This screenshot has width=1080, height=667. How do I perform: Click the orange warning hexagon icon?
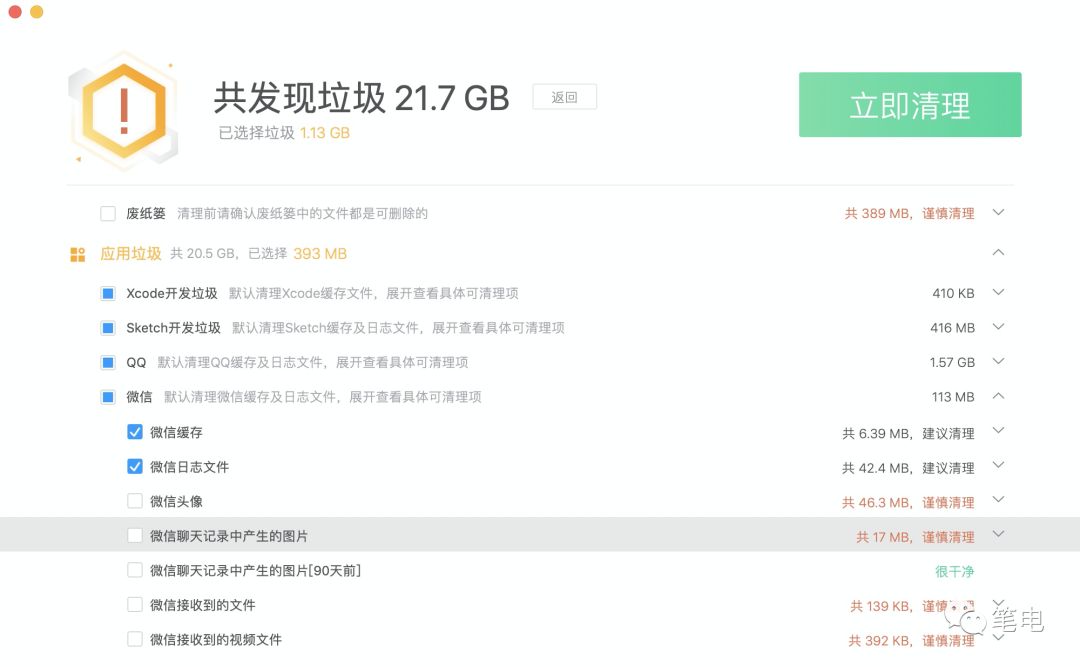[x=124, y=110]
